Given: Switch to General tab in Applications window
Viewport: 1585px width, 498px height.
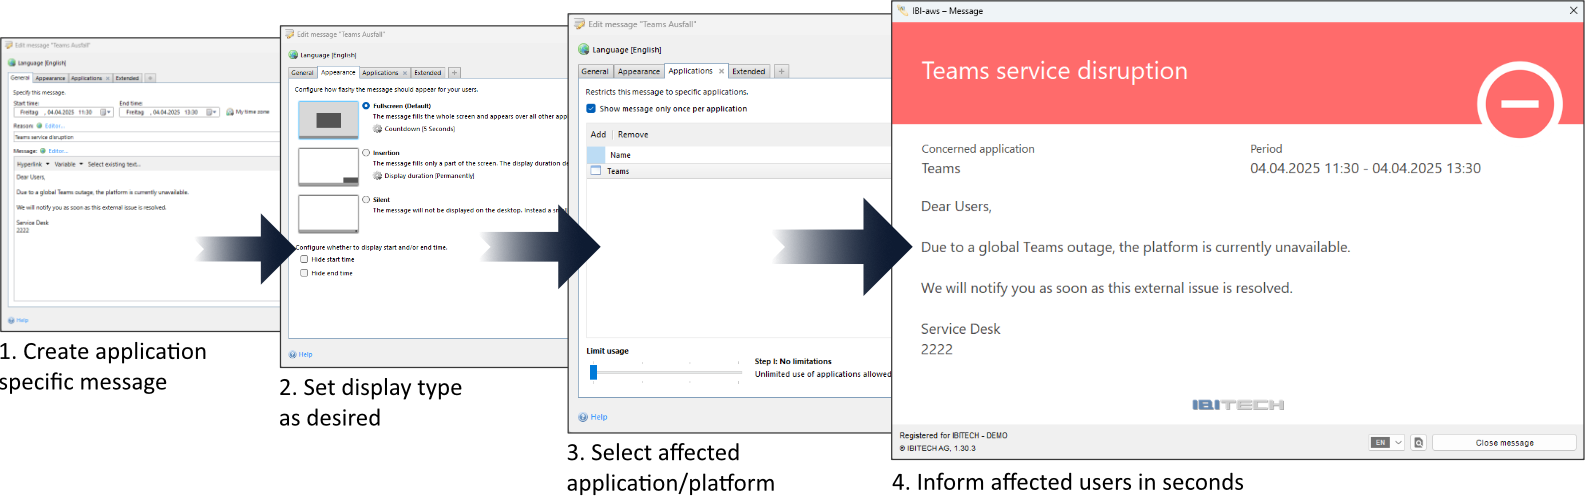Looking at the screenshot, I should [x=595, y=72].
